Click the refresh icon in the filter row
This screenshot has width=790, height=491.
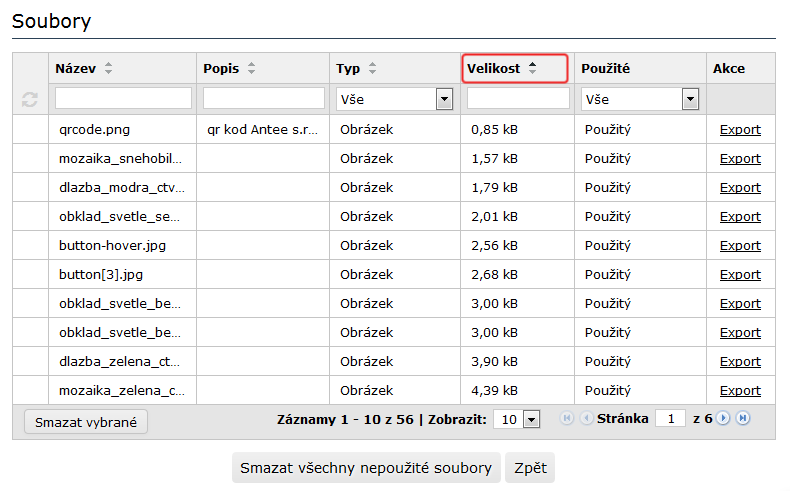pyautogui.click(x=30, y=99)
